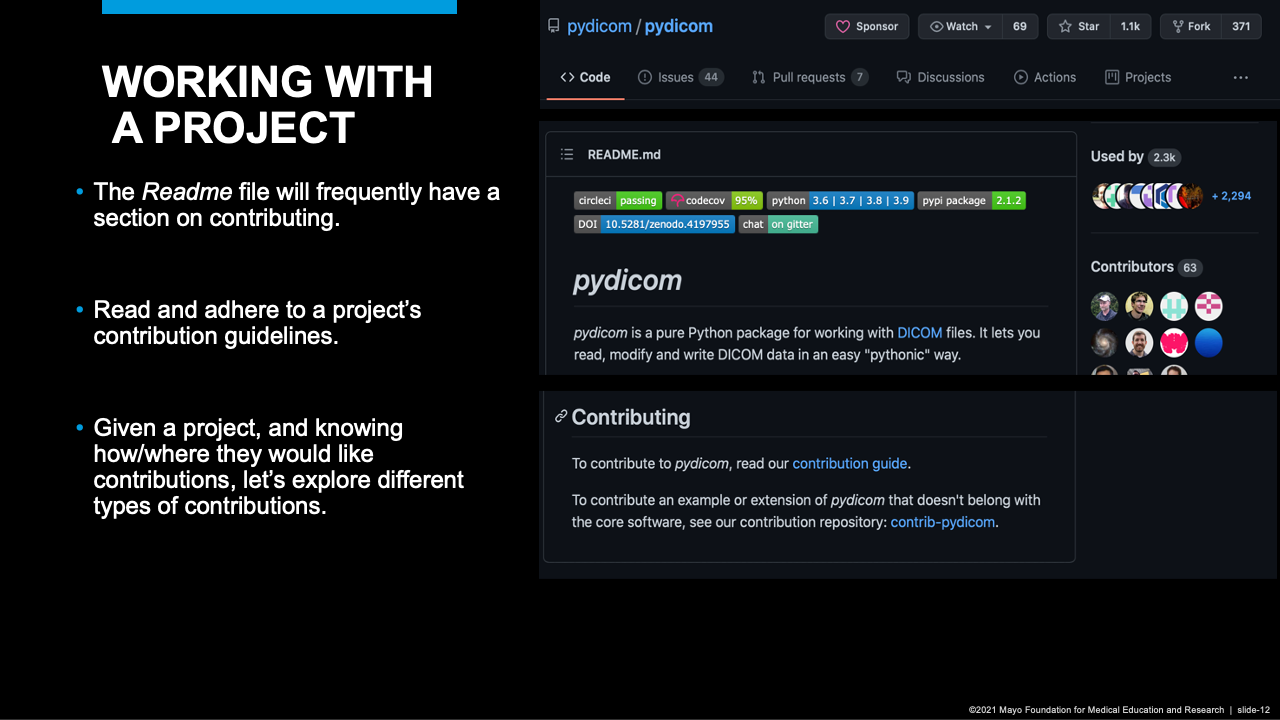1280x720 pixels.
Task: Click the circleci passing badge
Action: tap(617, 200)
